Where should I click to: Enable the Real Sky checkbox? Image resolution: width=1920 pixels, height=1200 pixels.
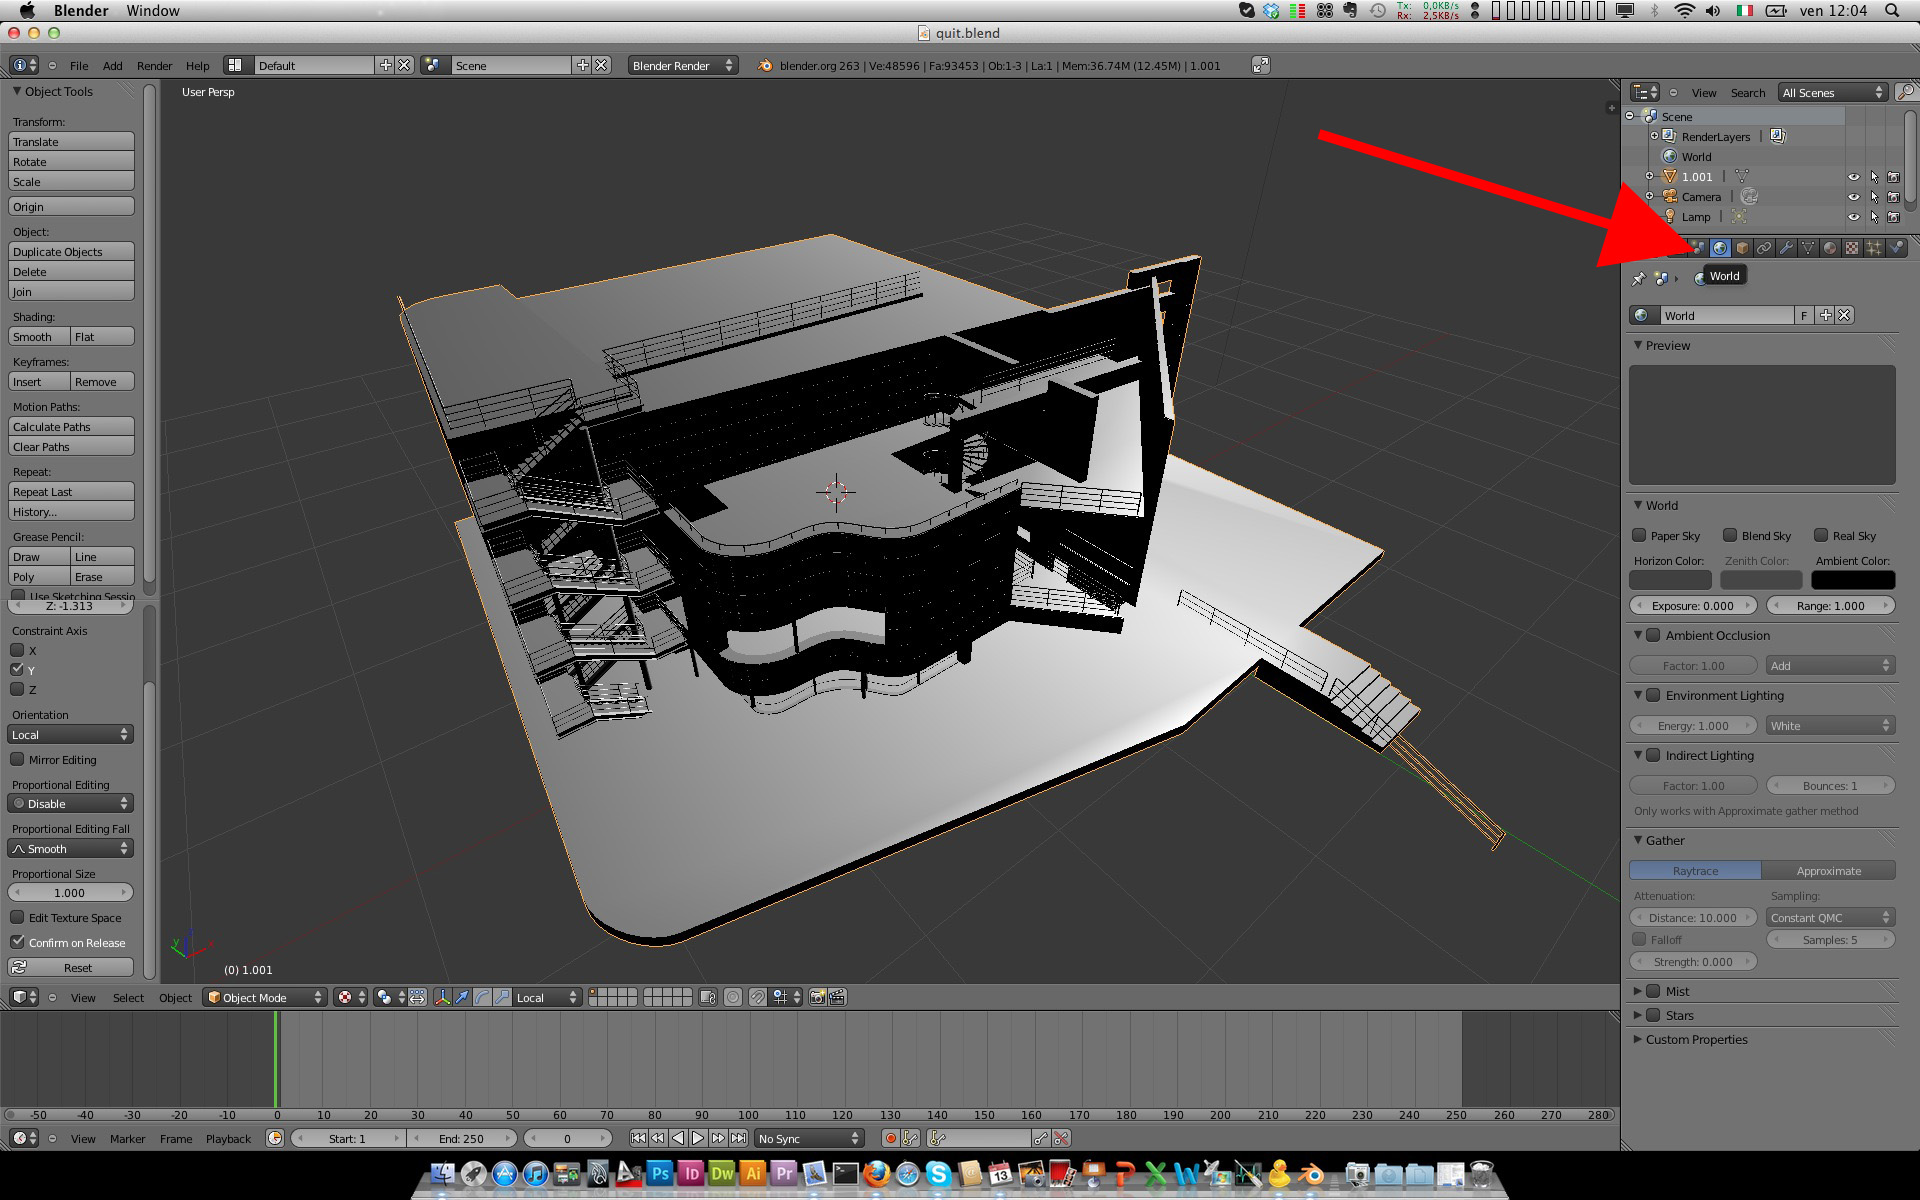click(1821, 535)
